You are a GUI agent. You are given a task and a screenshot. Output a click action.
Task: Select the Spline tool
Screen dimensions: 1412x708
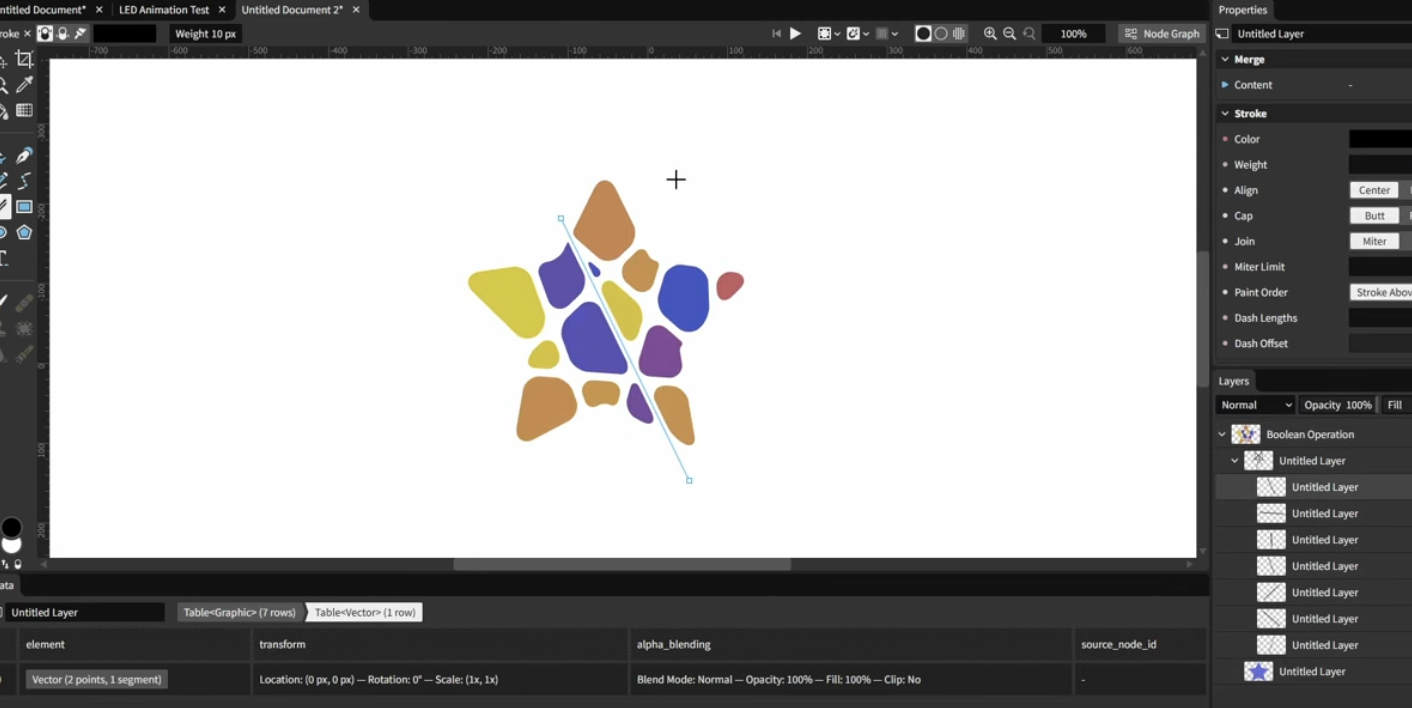24,181
